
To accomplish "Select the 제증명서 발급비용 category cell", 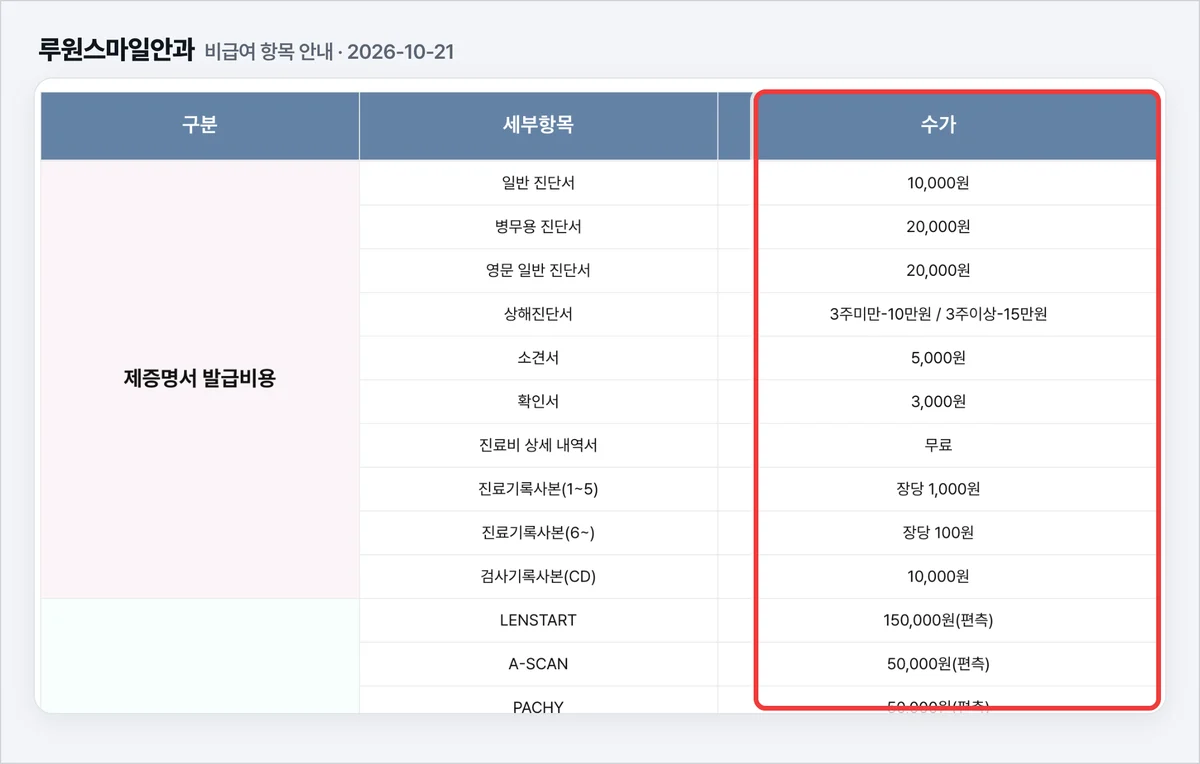I will click(x=200, y=380).
